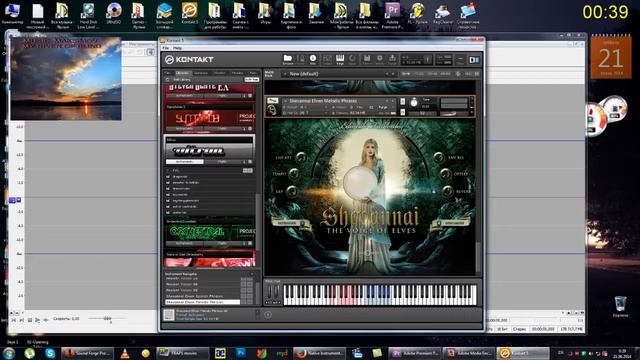Open Adobe Premiere desktop shortcut
The image size is (640, 360).
[392, 15]
